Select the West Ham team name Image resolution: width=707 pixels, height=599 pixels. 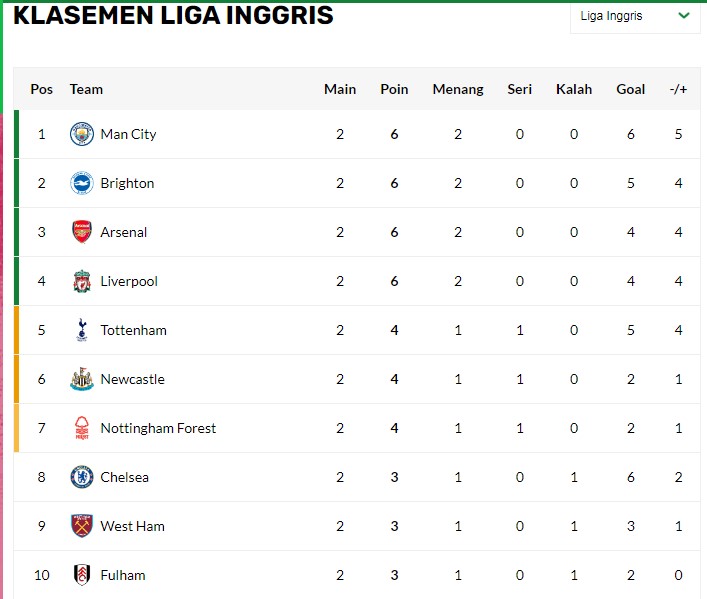132,526
